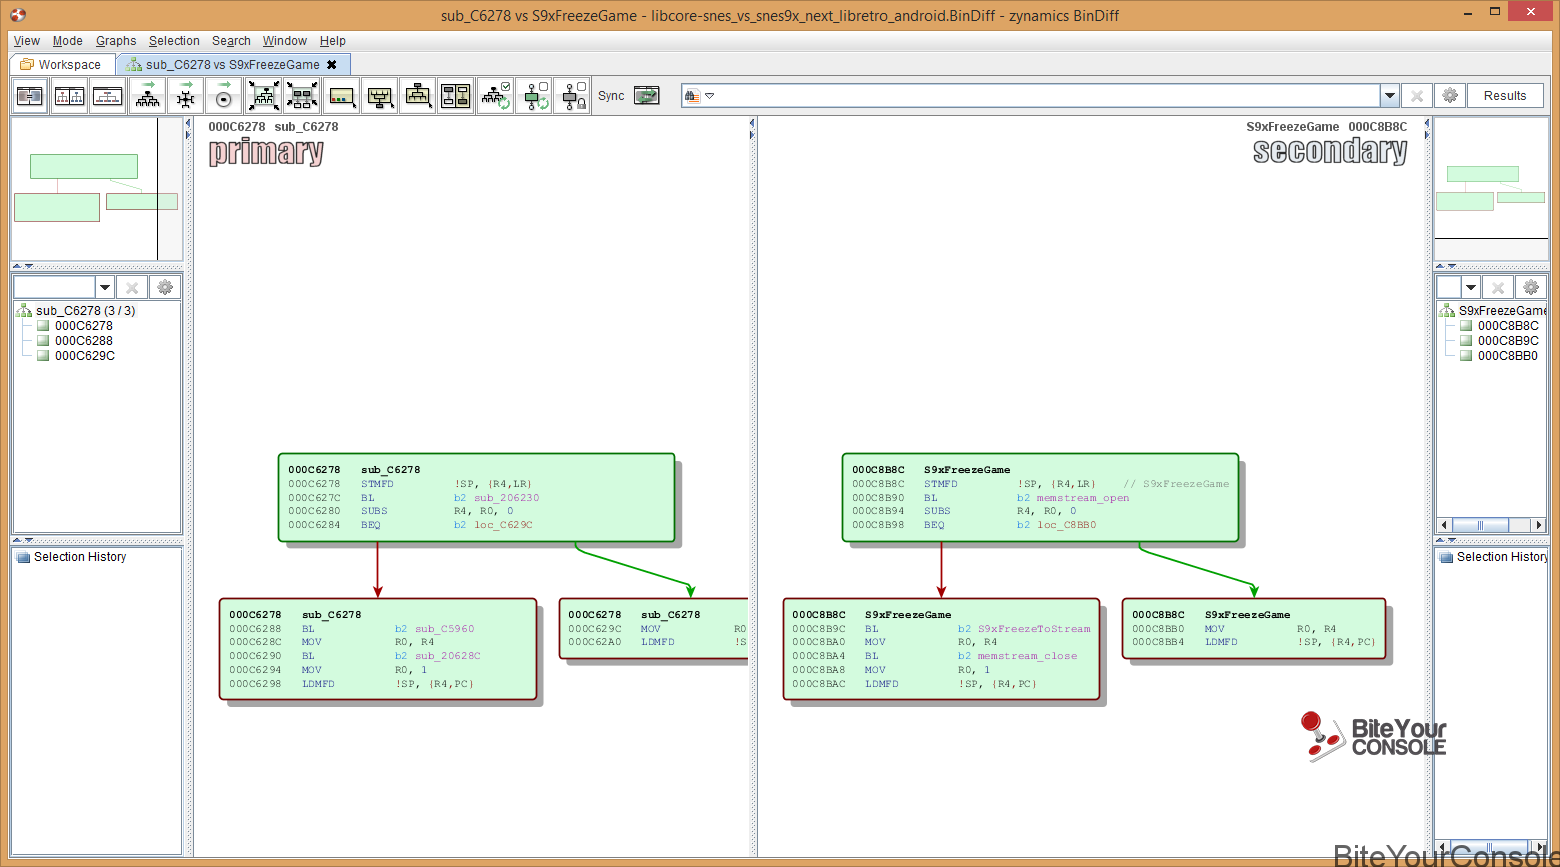Toggle the green node proximity refresh icon
Screen dimensions: 1560x867
pyautogui.click(x=534, y=96)
